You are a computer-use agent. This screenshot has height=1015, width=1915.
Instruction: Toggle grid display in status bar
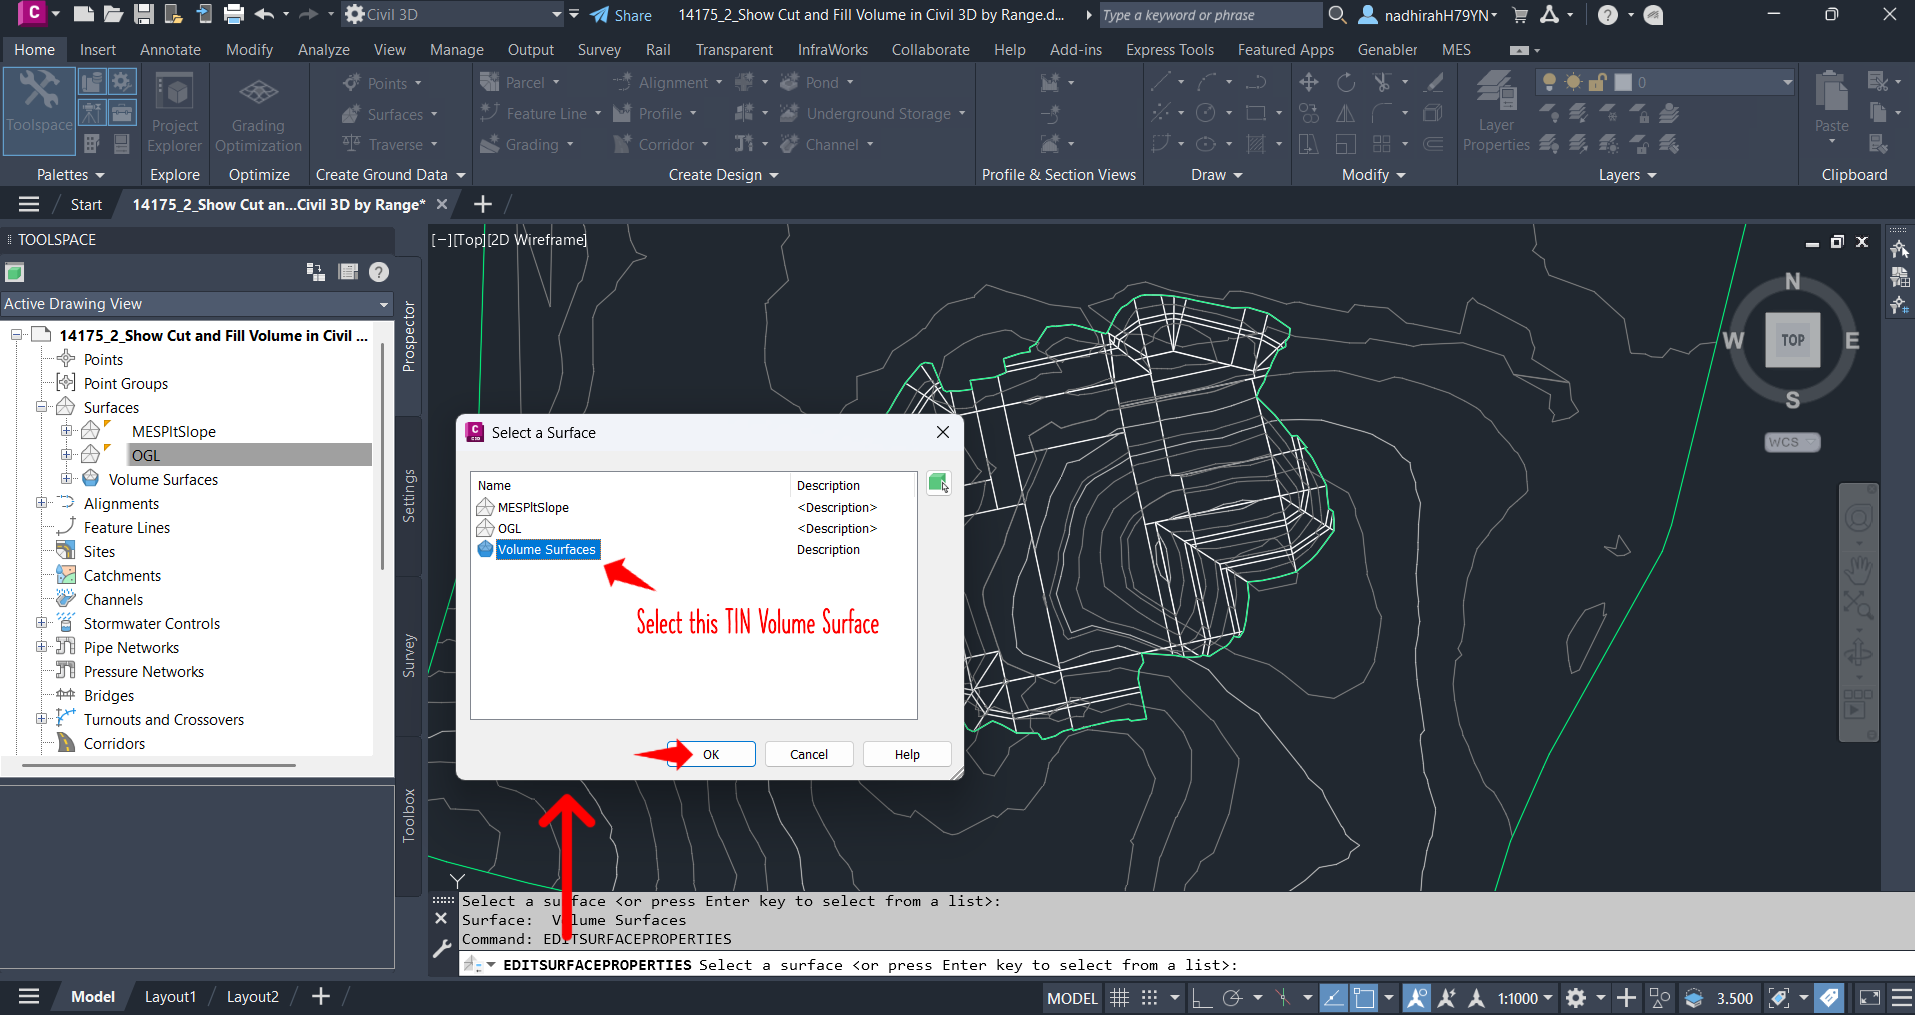(1118, 997)
